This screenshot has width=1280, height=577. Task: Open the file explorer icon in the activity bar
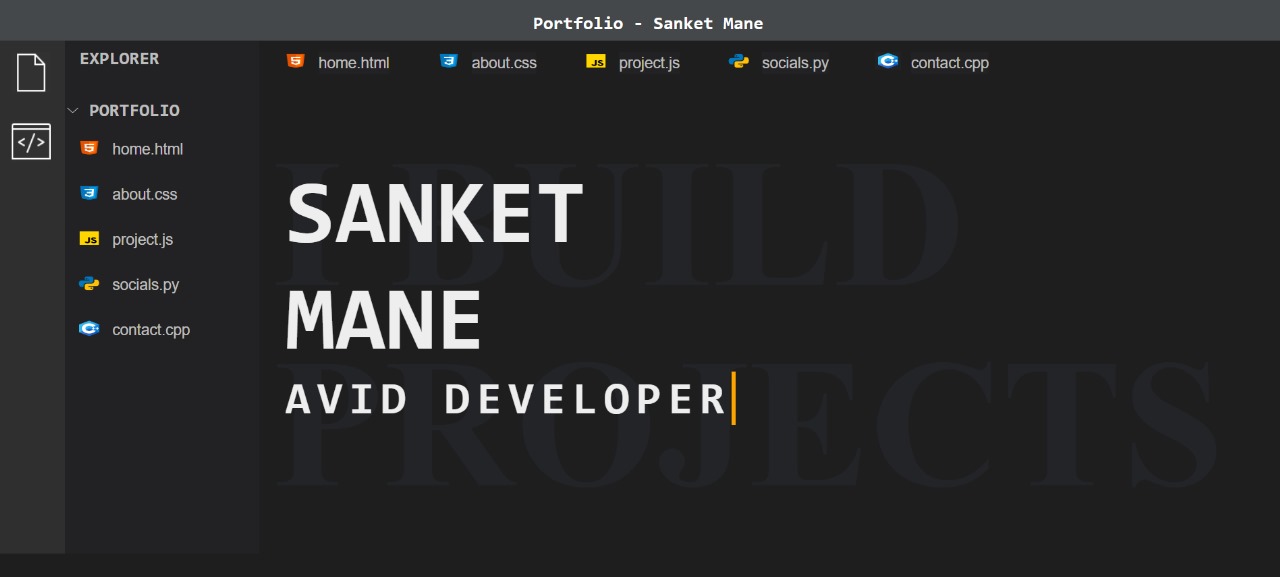[x=31, y=71]
